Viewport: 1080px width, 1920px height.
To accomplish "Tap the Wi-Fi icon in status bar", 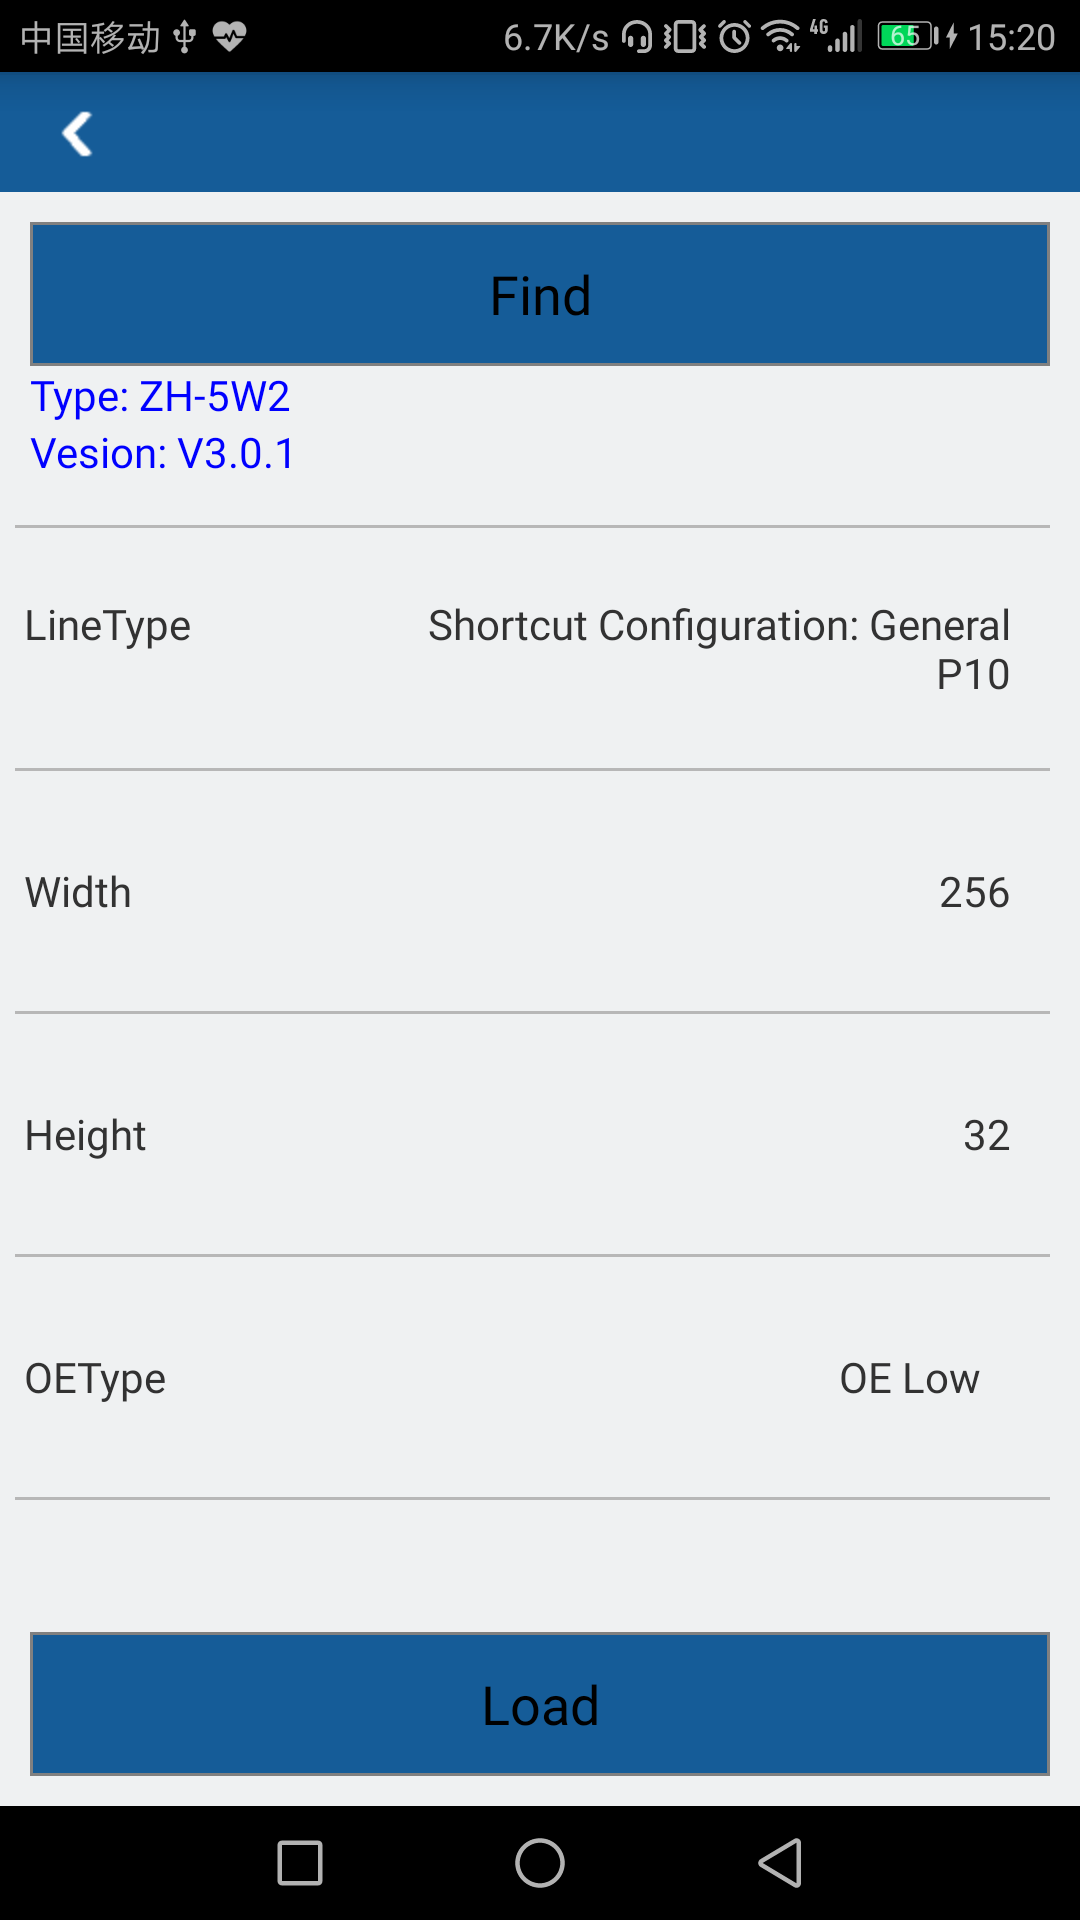I will [781, 37].
